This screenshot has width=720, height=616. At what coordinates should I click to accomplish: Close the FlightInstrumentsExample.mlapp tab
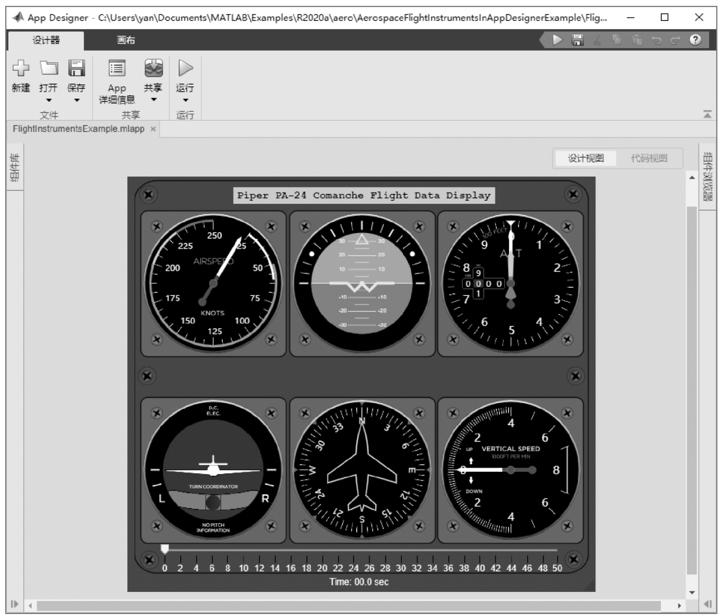click(153, 129)
